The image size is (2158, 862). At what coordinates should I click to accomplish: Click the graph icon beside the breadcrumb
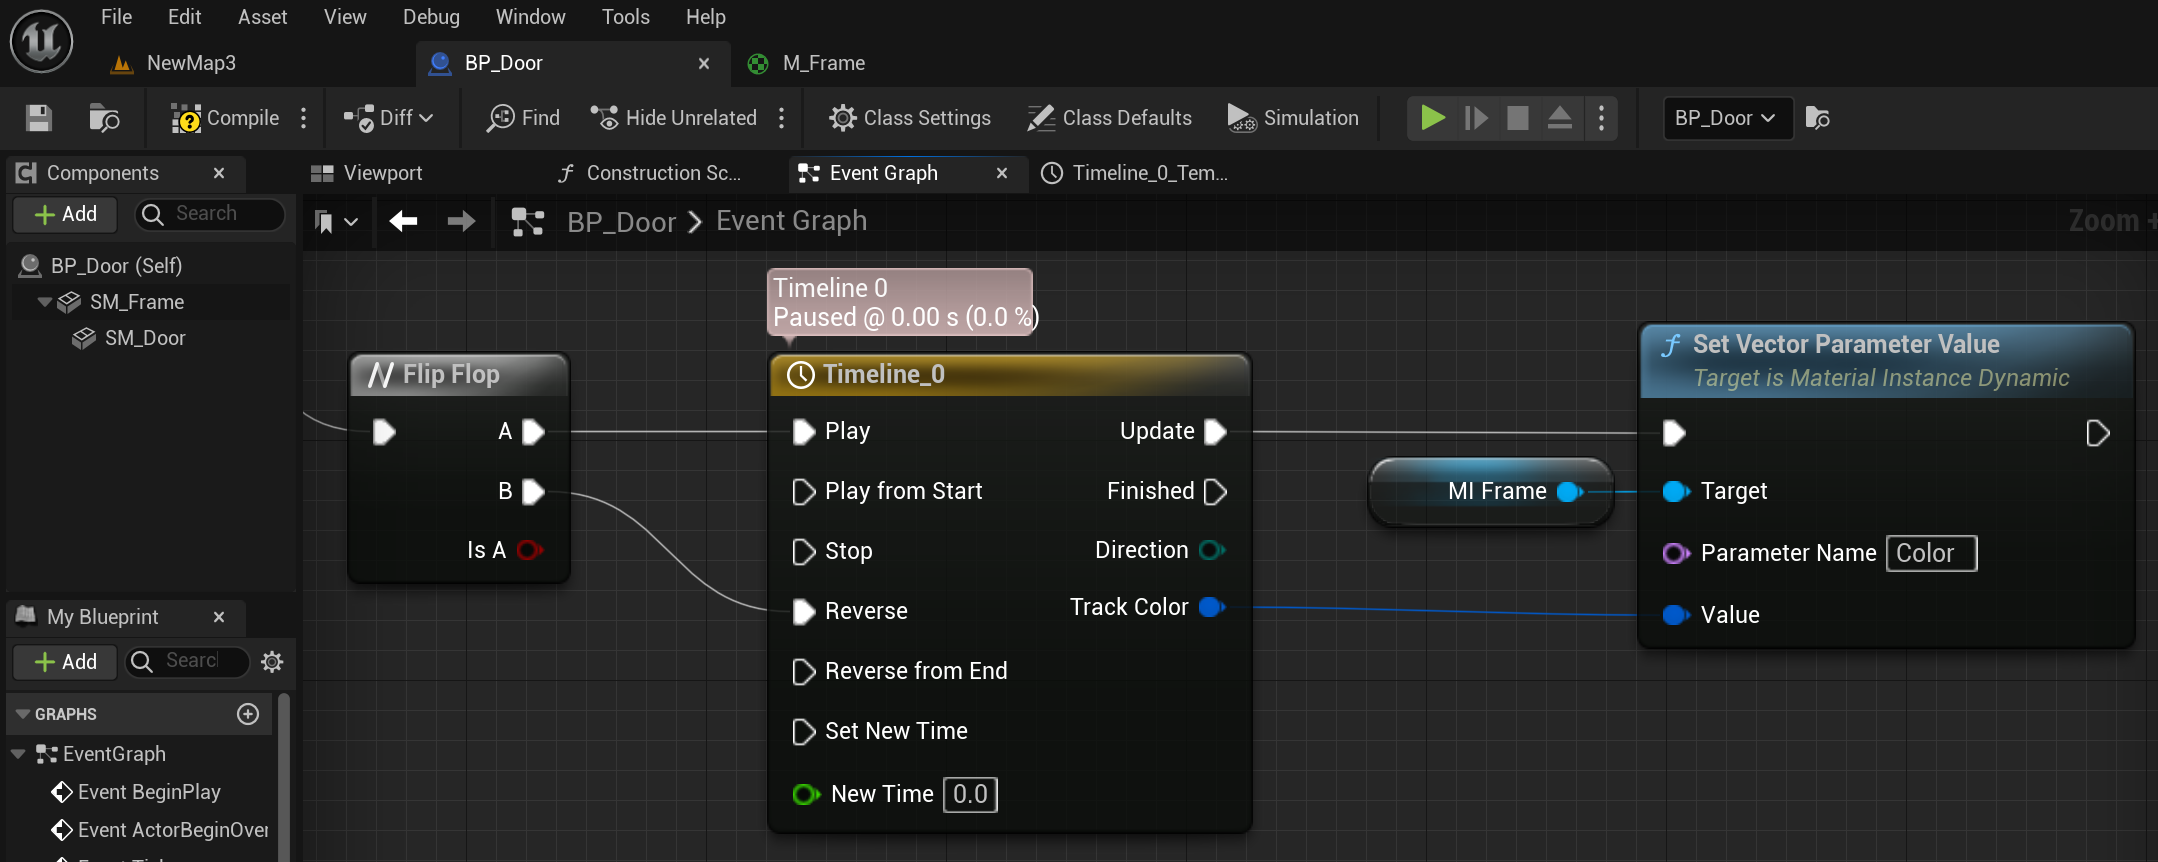(x=528, y=221)
